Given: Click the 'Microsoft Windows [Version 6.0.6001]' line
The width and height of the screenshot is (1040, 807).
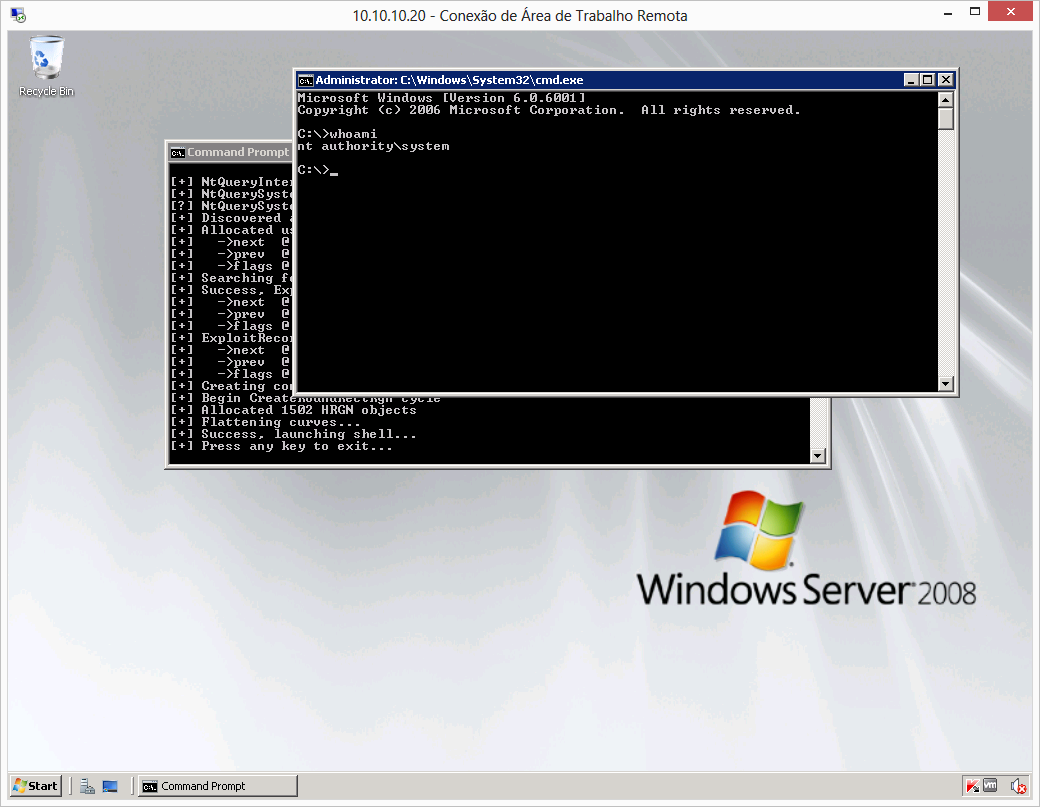Looking at the screenshot, I should pyautogui.click(x=442, y=98).
